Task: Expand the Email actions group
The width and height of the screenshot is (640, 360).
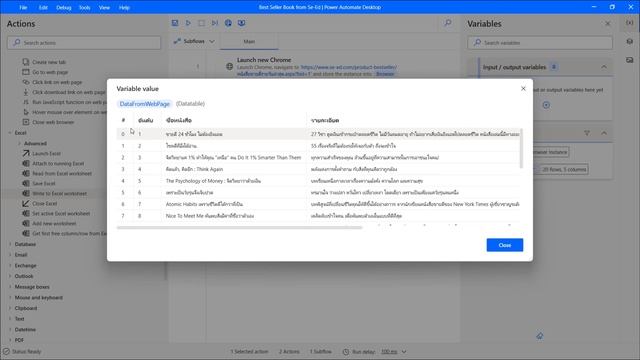Action: [x=10, y=255]
